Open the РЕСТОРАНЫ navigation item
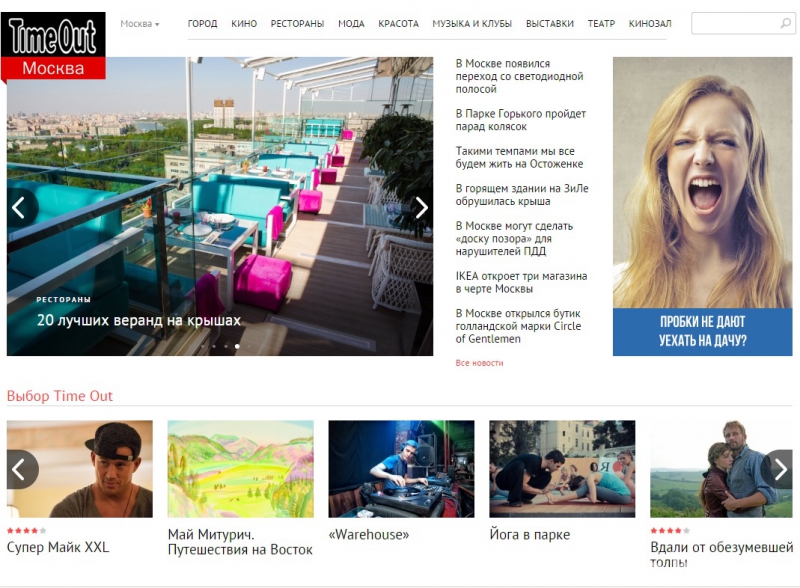Image resolution: width=800 pixels, height=588 pixels. [x=297, y=24]
